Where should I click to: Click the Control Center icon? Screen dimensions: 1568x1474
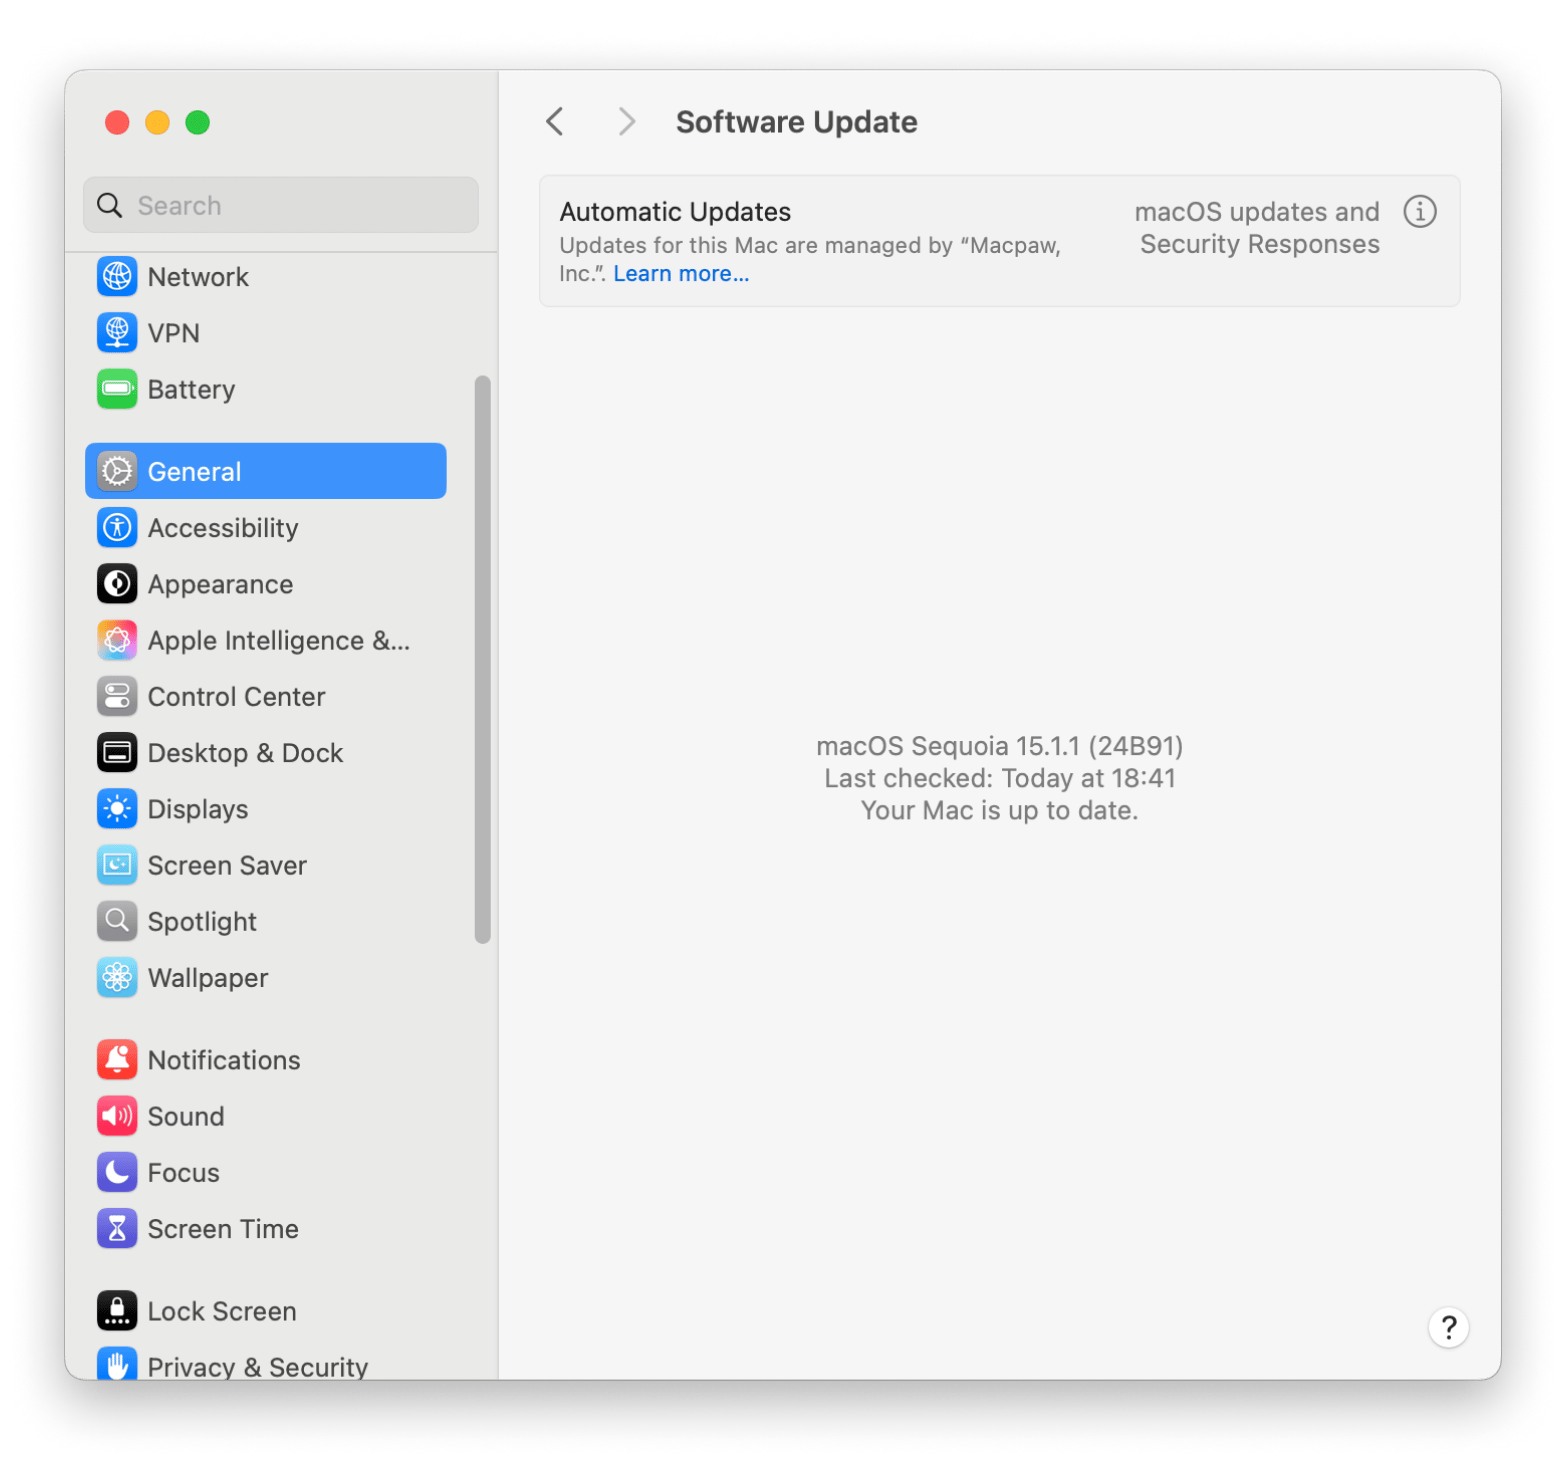(x=117, y=696)
